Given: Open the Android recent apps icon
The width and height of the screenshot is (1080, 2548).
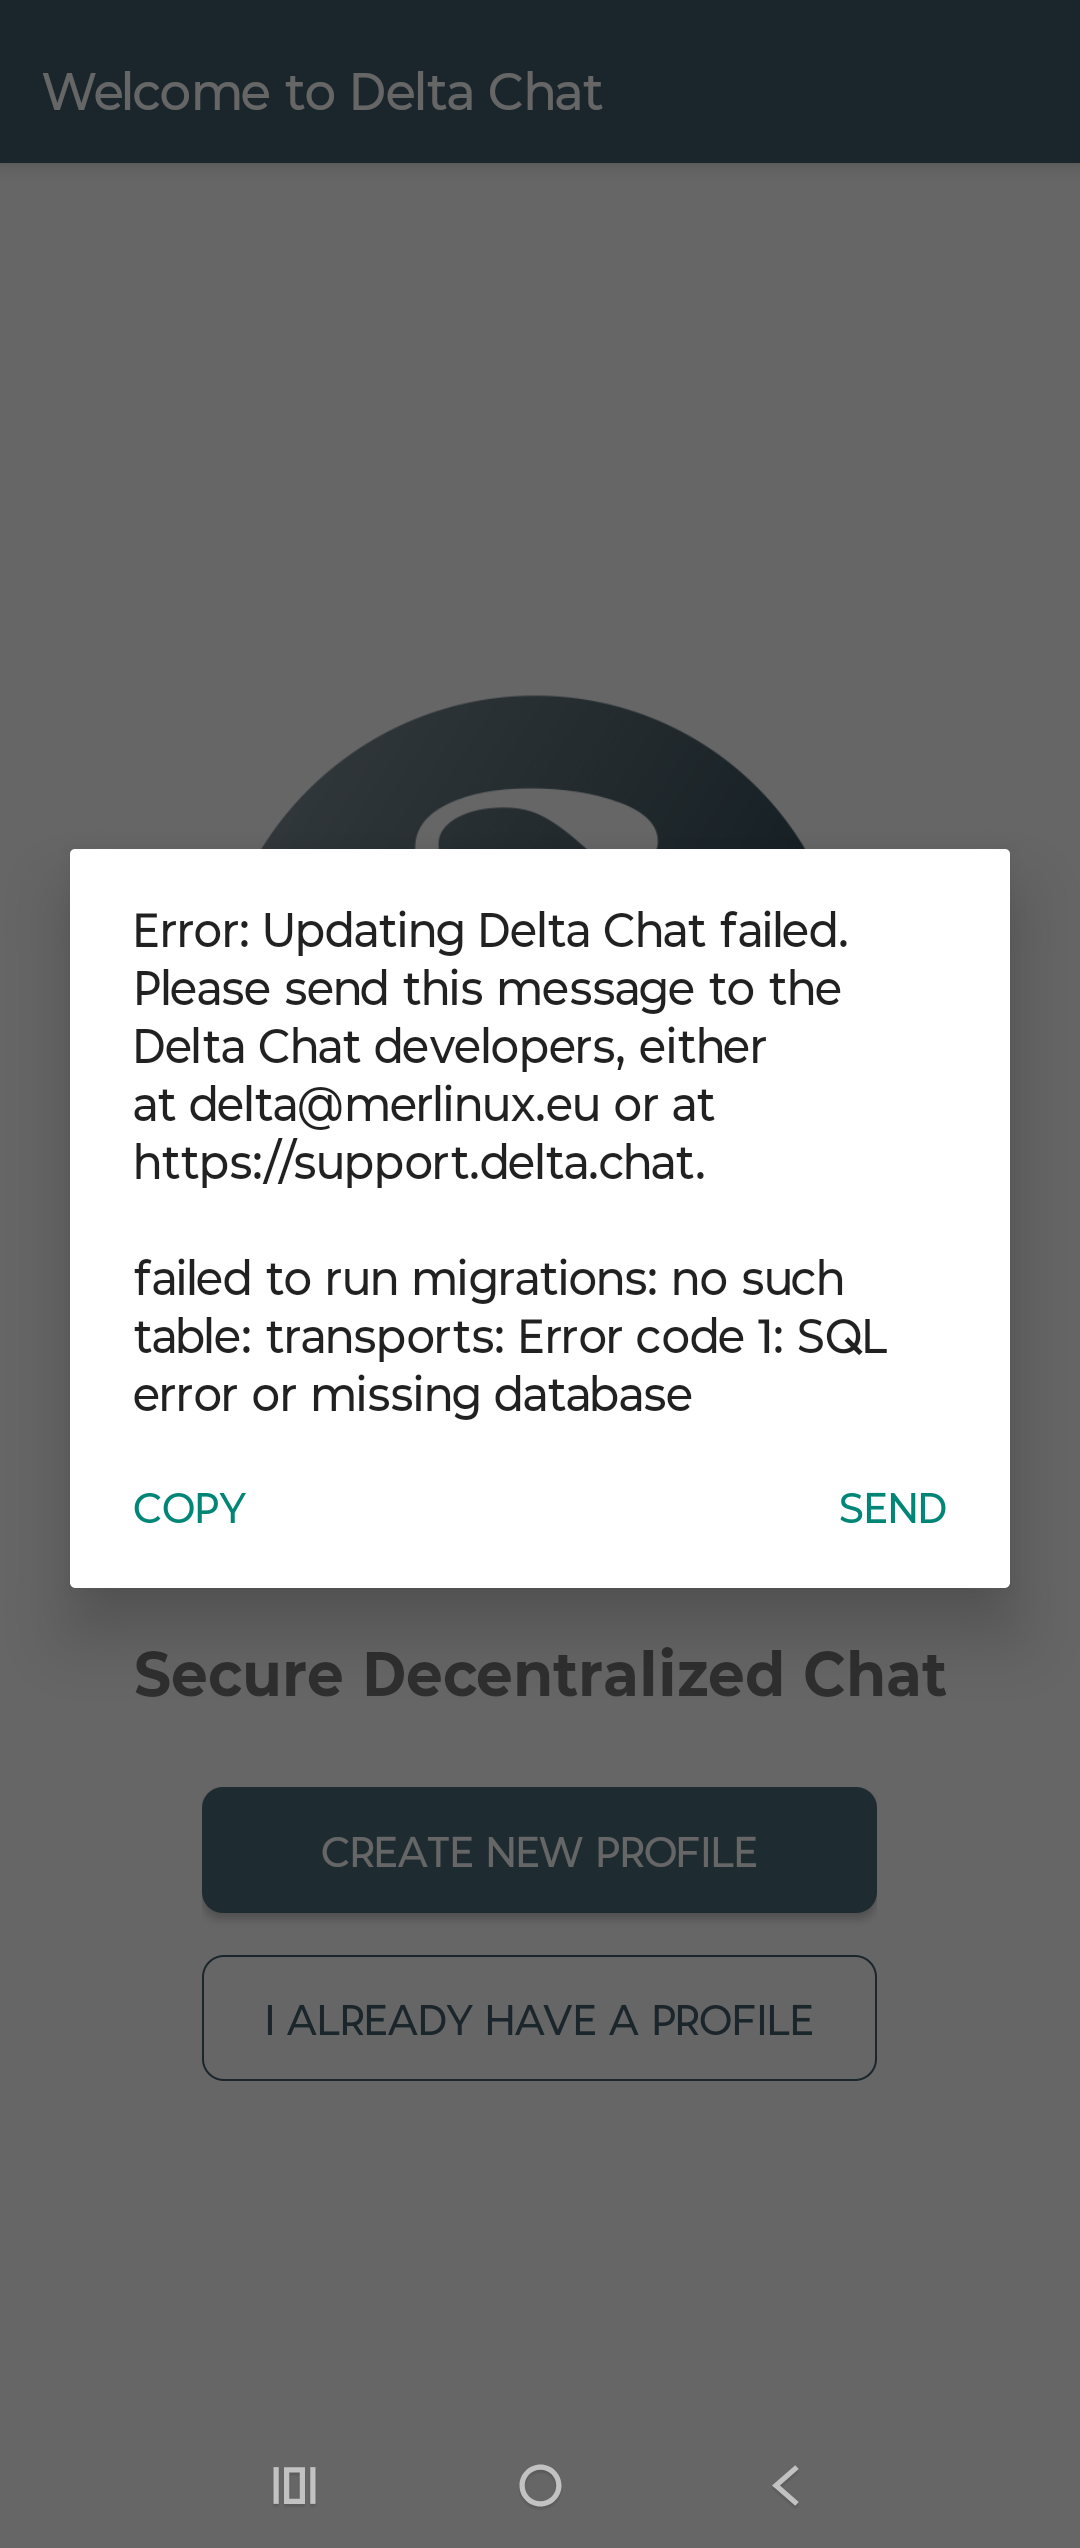Looking at the screenshot, I should (294, 2485).
